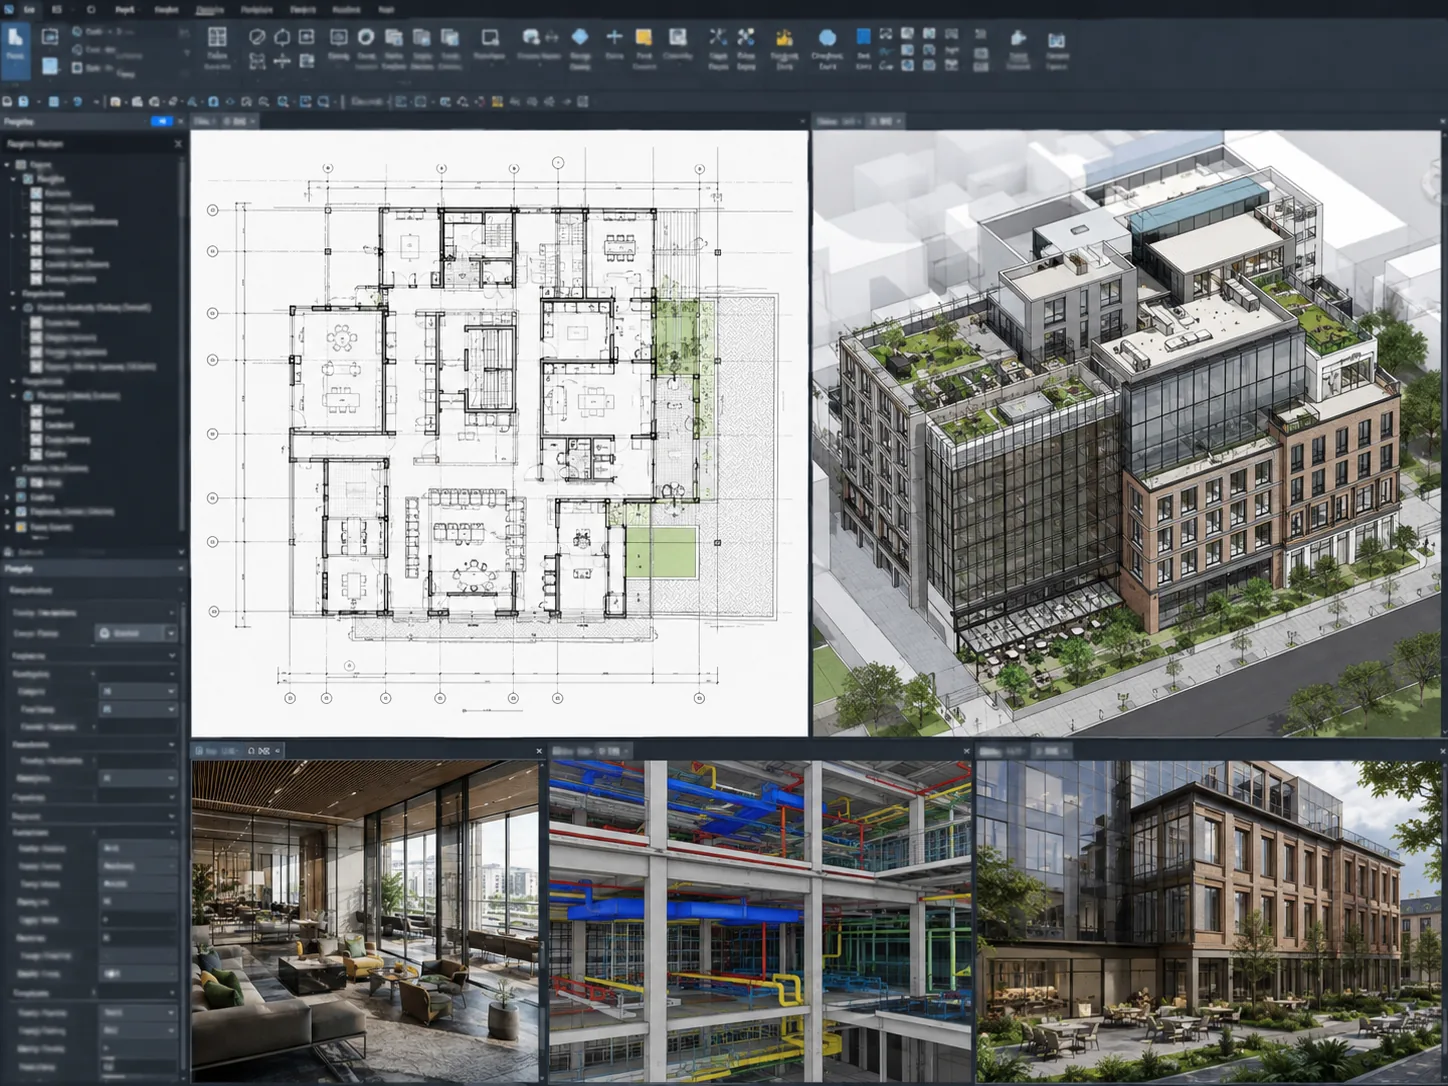Viewport: 1448px width, 1086px height.
Task: Click the blue plus cross icon in ribbon
Action: click(x=614, y=37)
